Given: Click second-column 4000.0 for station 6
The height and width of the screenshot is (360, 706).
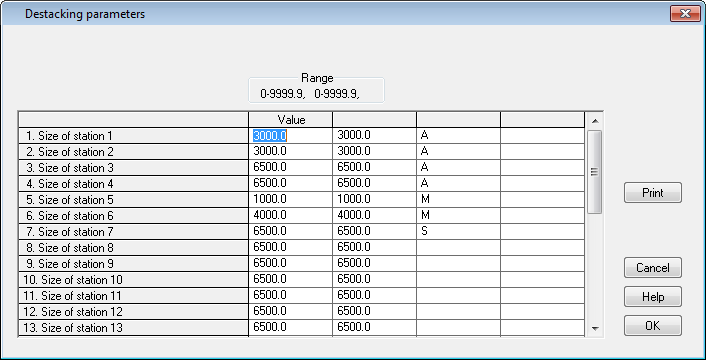Looking at the screenshot, I should [x=375, y=216].
